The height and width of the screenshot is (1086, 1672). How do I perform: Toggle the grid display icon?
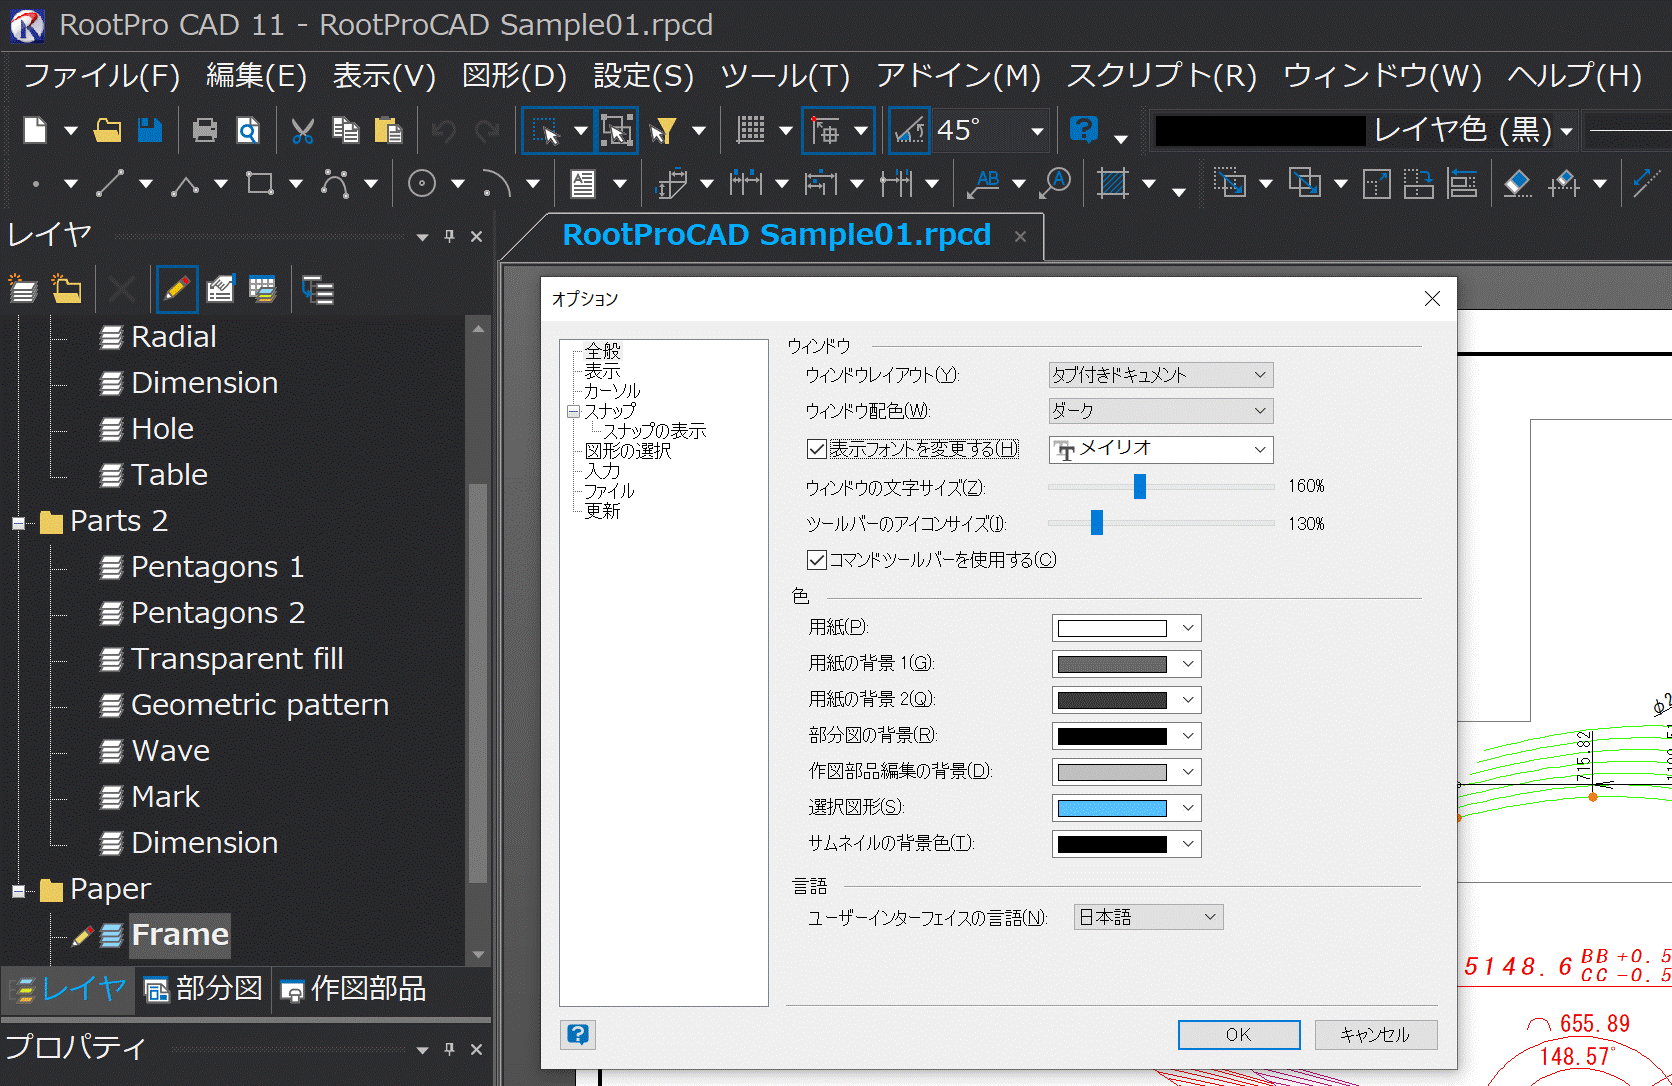751,130
